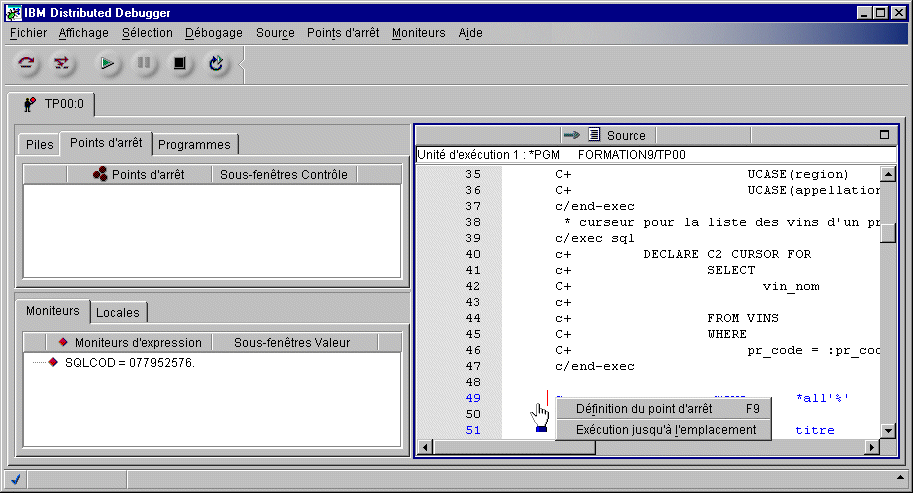Click the red diamond icon beside SQLCOD

click(53, 362)
